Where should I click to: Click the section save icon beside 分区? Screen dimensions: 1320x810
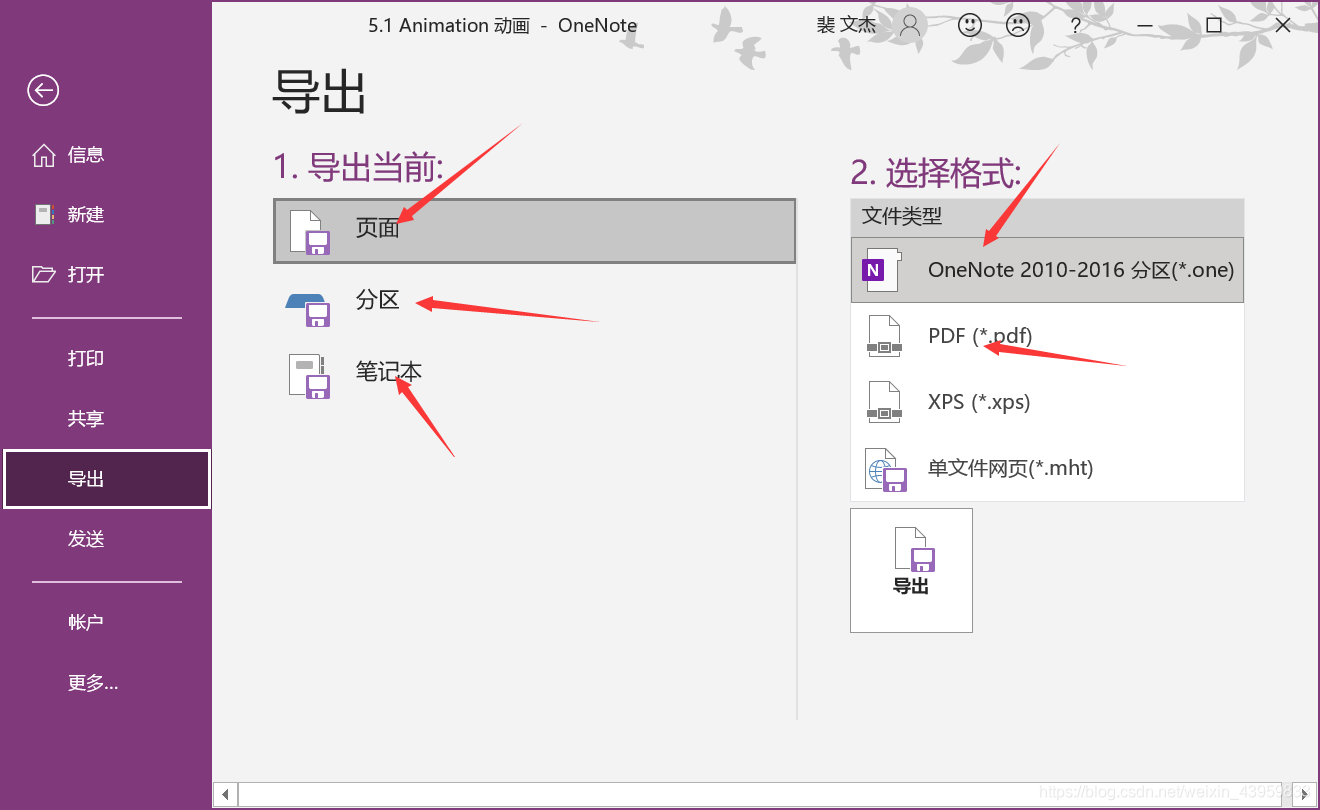point(308,309)
